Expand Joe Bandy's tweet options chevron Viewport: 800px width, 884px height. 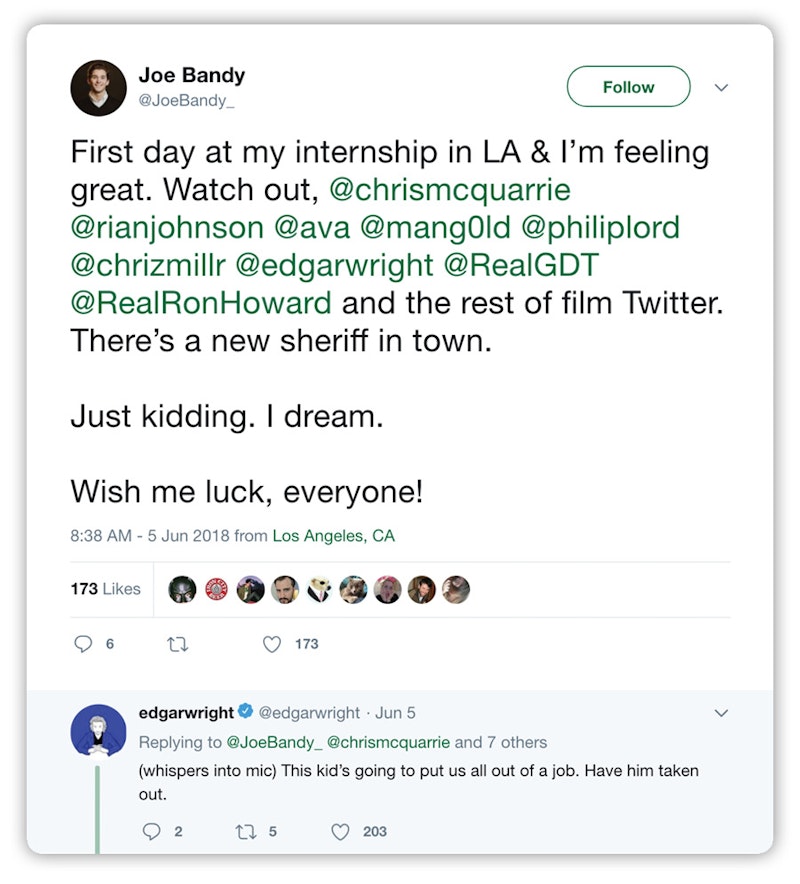click(721, 88)
